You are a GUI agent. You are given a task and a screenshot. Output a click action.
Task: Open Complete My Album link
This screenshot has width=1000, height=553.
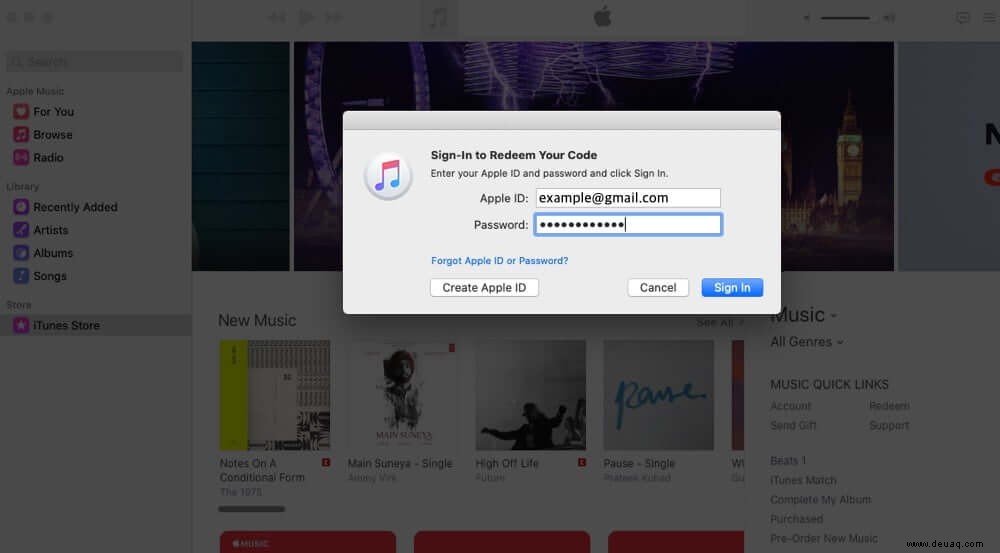click(x=821, y=500)
